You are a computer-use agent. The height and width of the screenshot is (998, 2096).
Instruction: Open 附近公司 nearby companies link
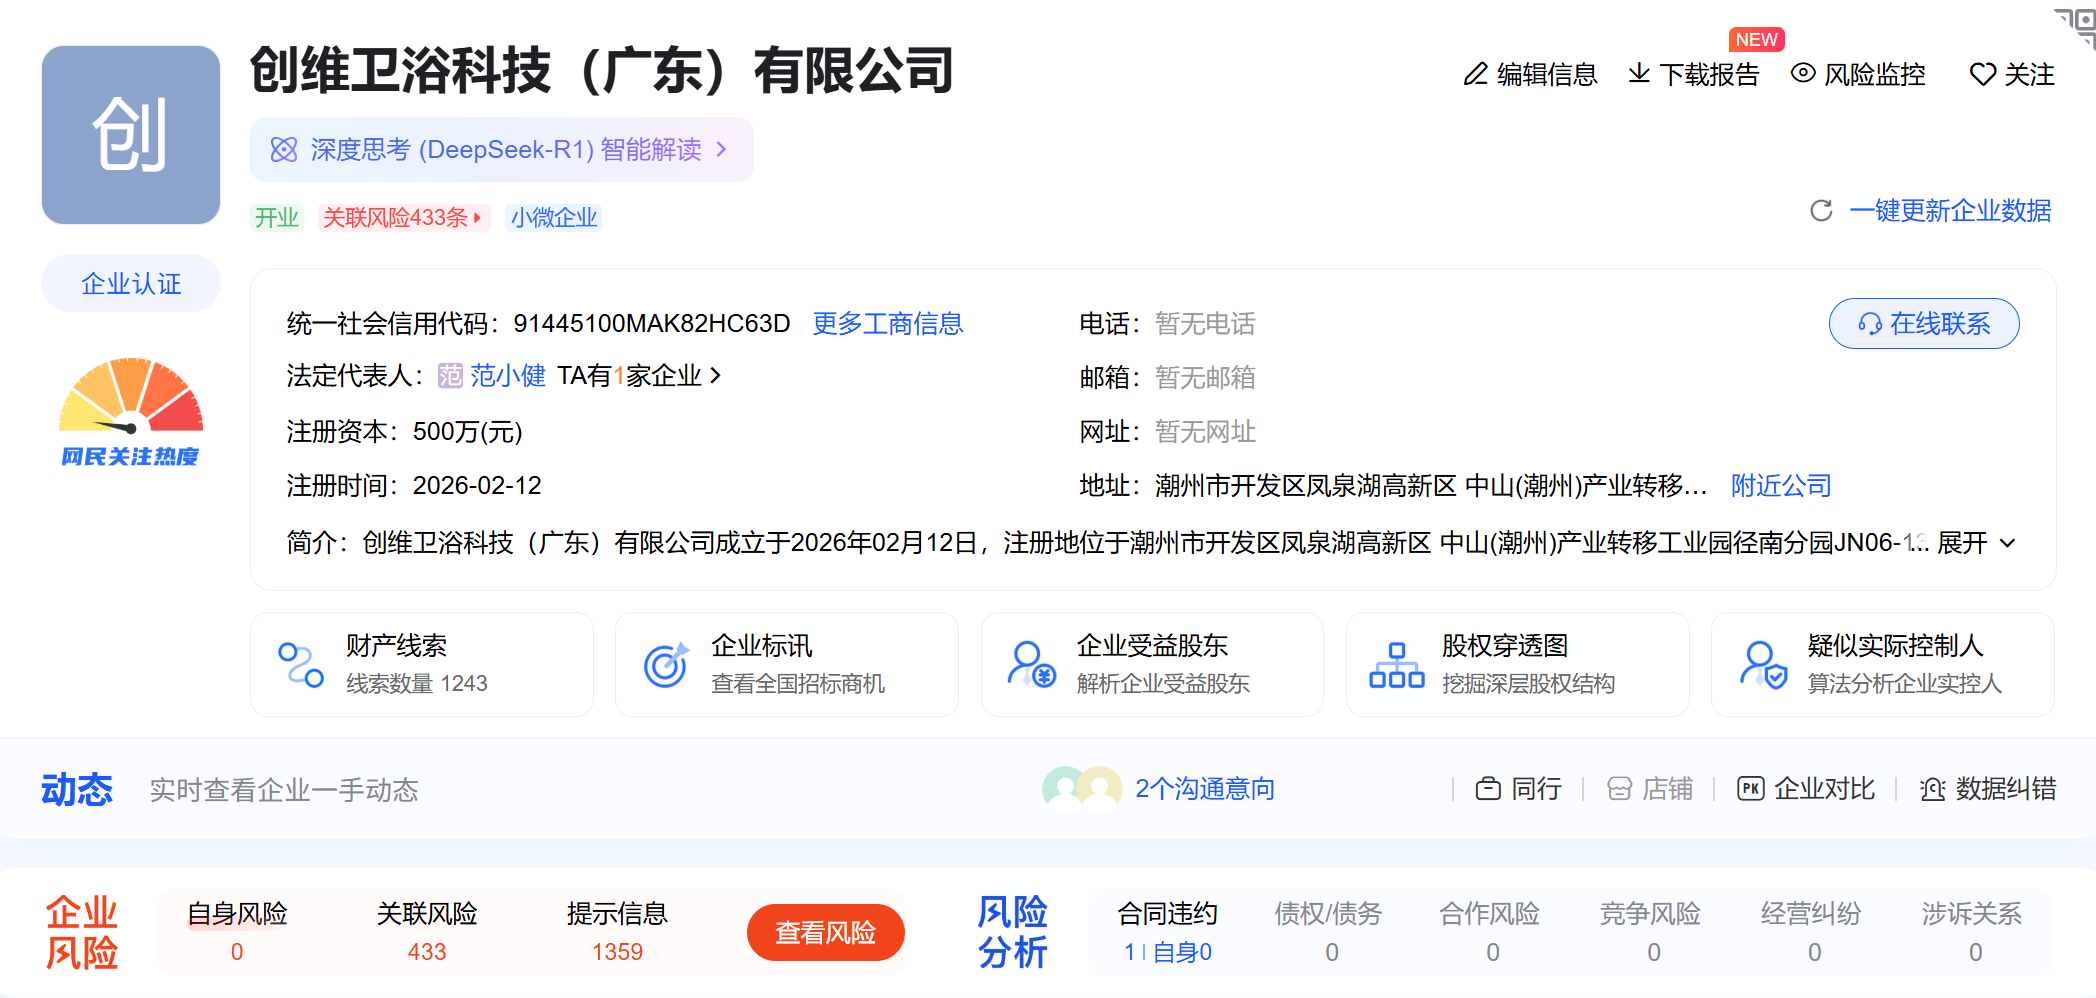click(1780, 485)
